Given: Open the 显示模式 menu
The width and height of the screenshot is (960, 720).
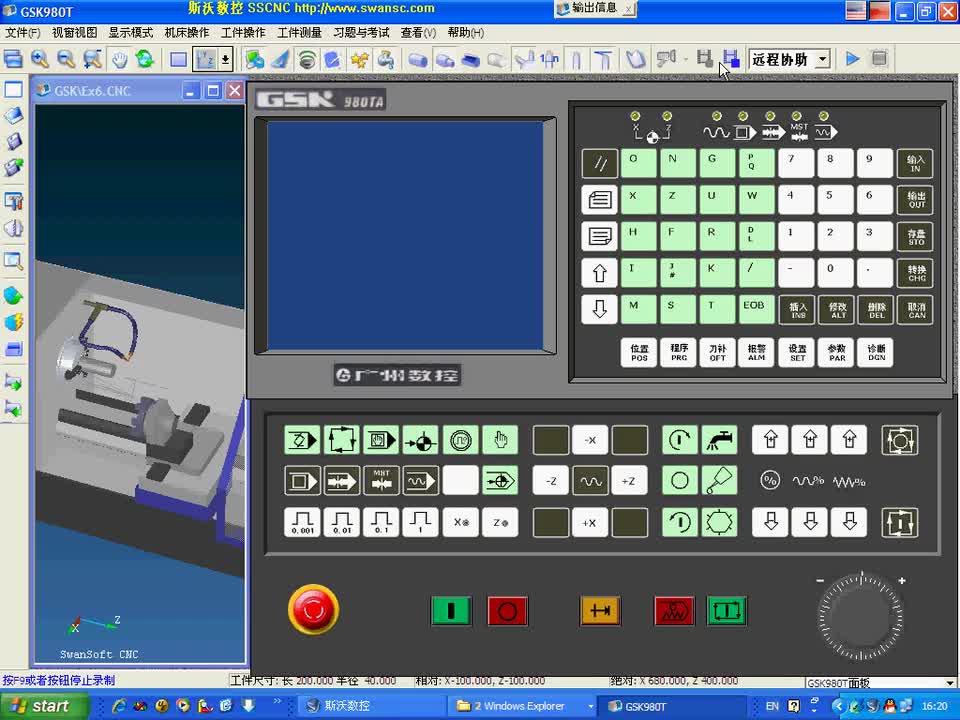Looking at the screenshot, I should (x=130, y=32).
